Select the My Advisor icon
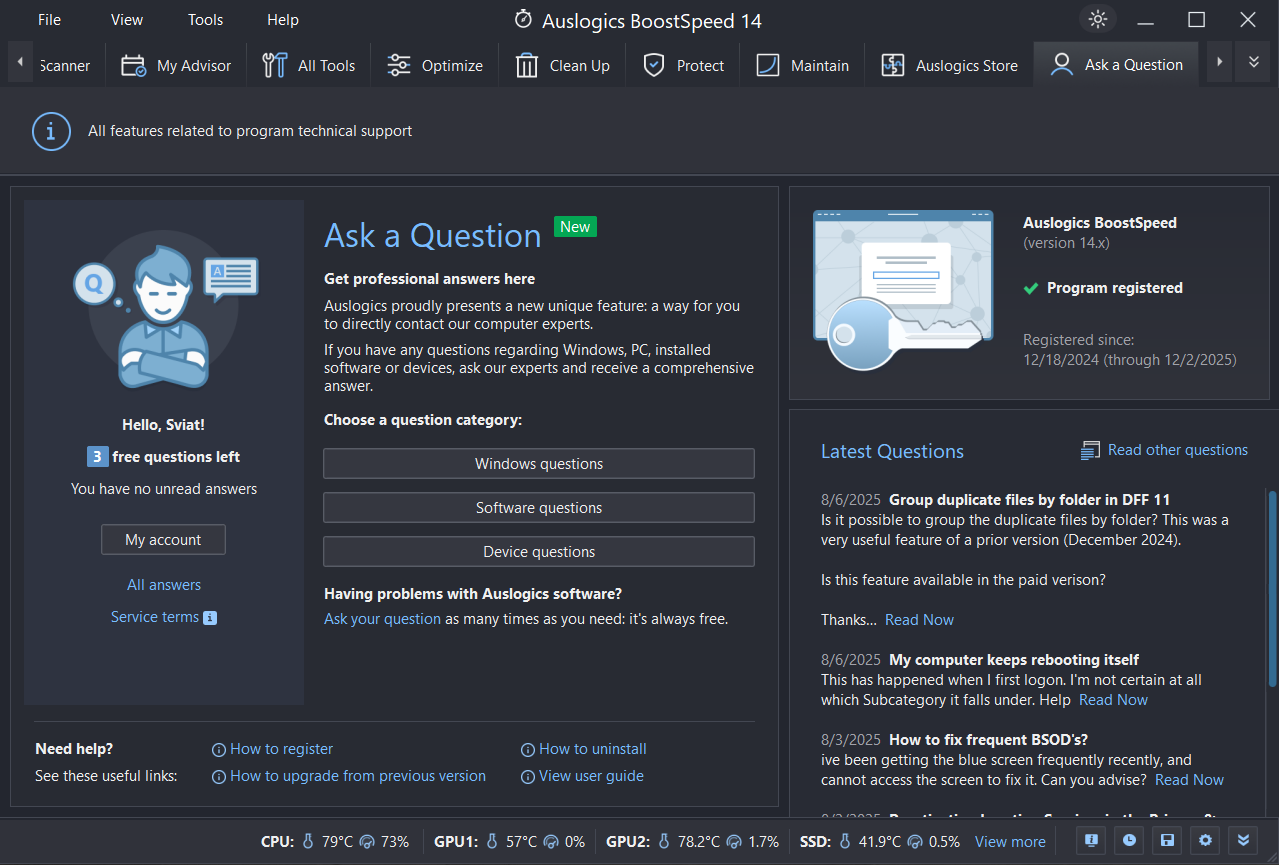Image resolution: width=1279 pixels, height=865 pixels. (x=133, y=63)
